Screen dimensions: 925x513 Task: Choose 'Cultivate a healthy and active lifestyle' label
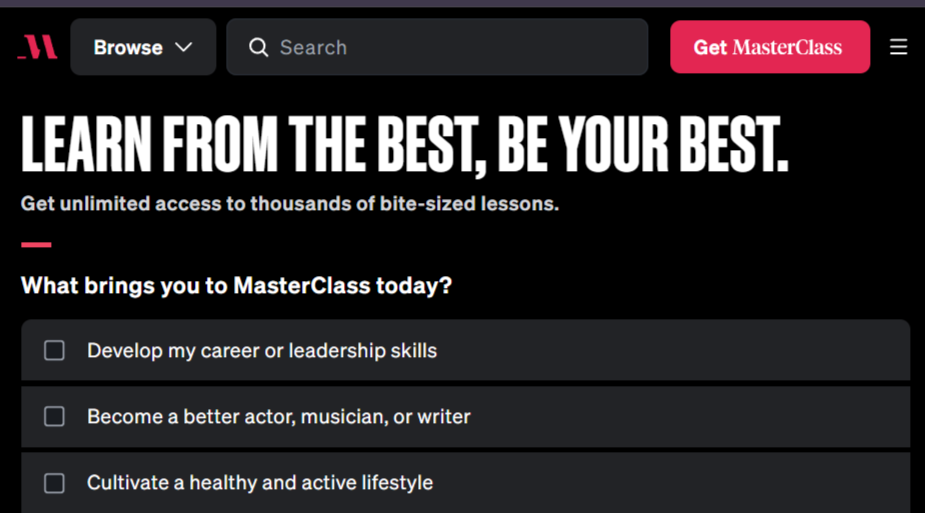(260, 483)
